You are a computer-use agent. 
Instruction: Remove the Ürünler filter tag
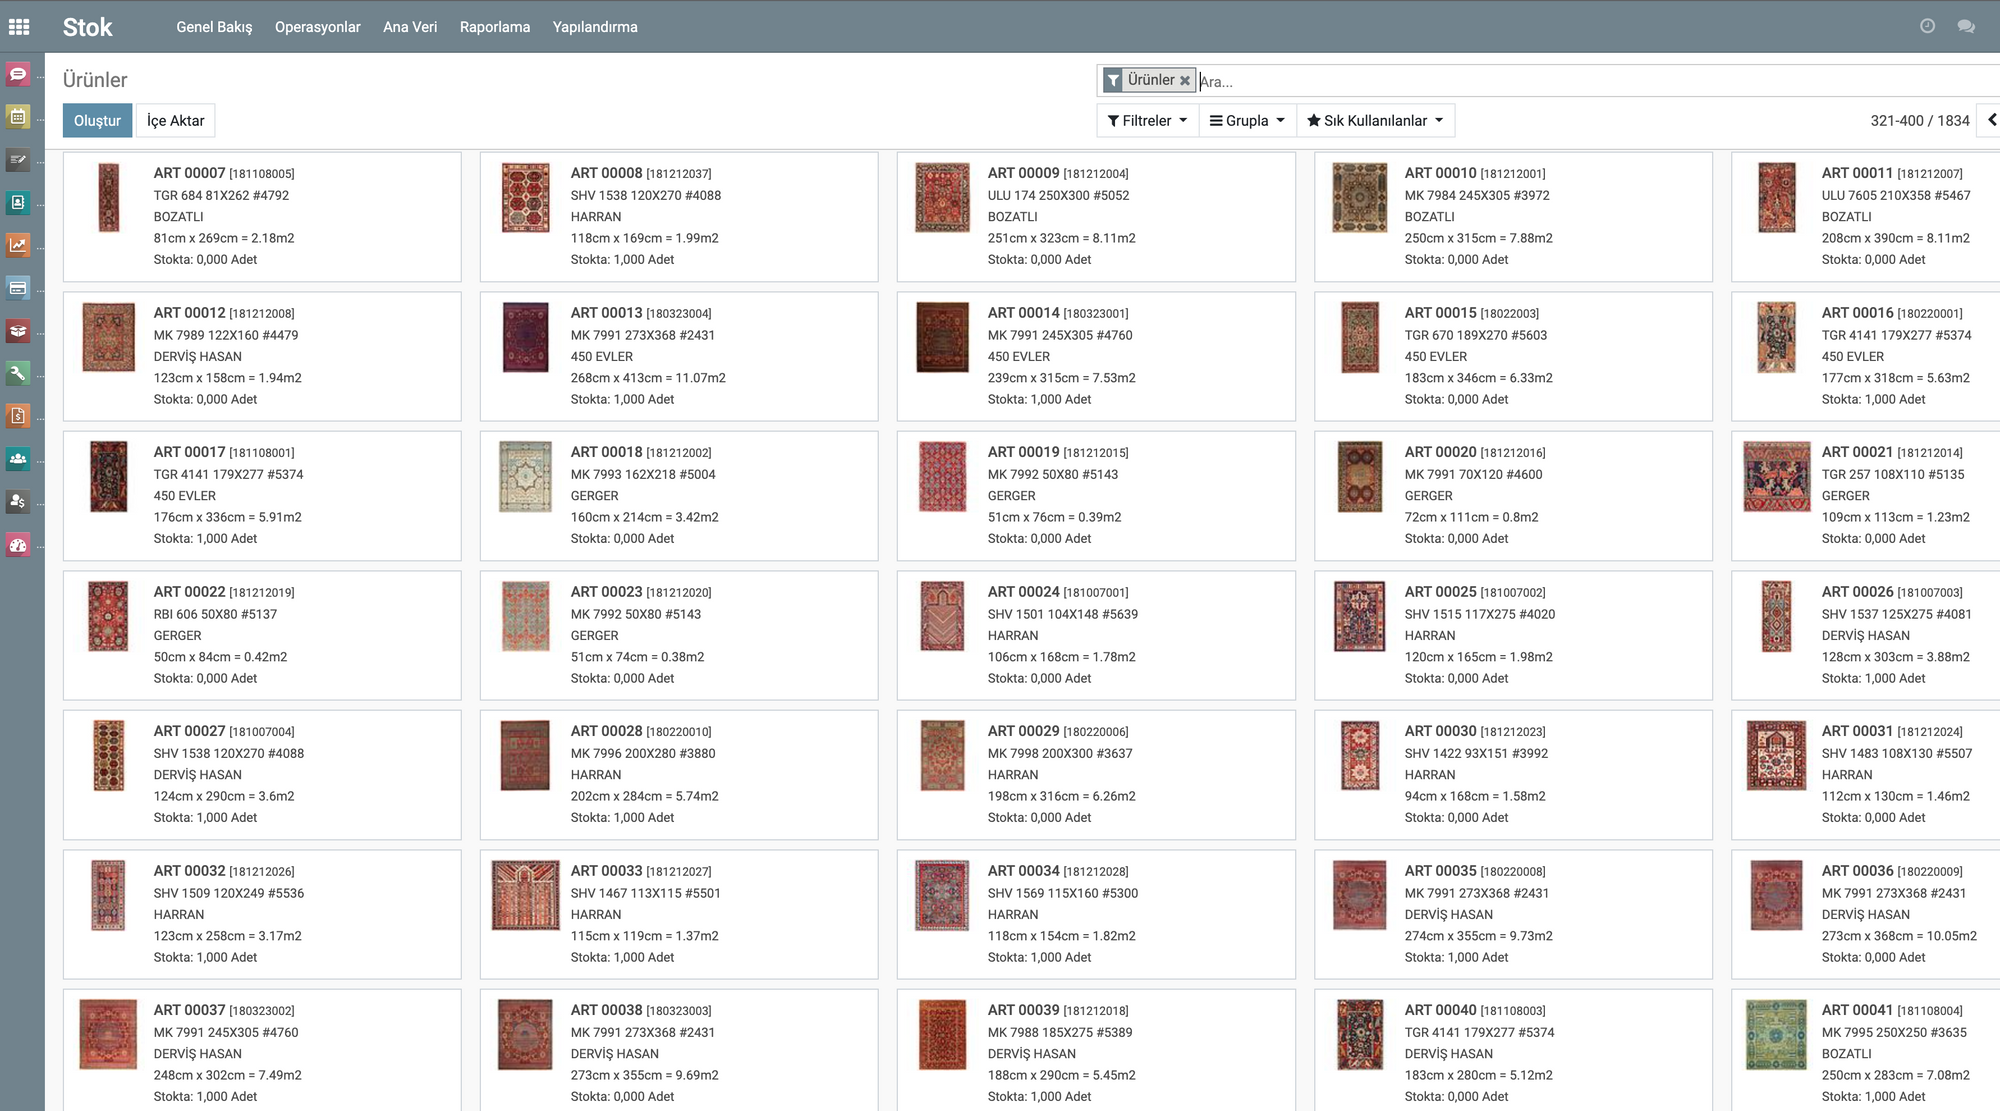(x=1185, y=80)
